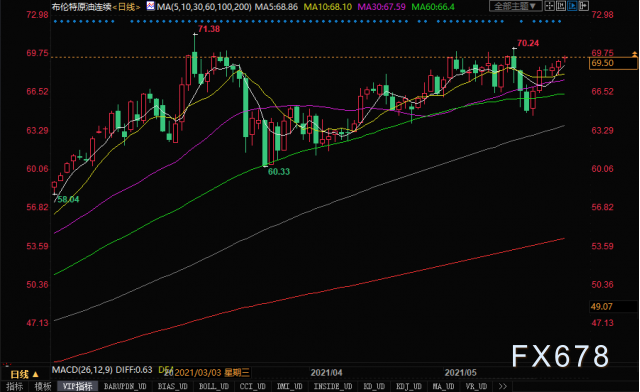
Task: Click the blue play replay icon
Action: pyautogui.click(x=573, y=6)
